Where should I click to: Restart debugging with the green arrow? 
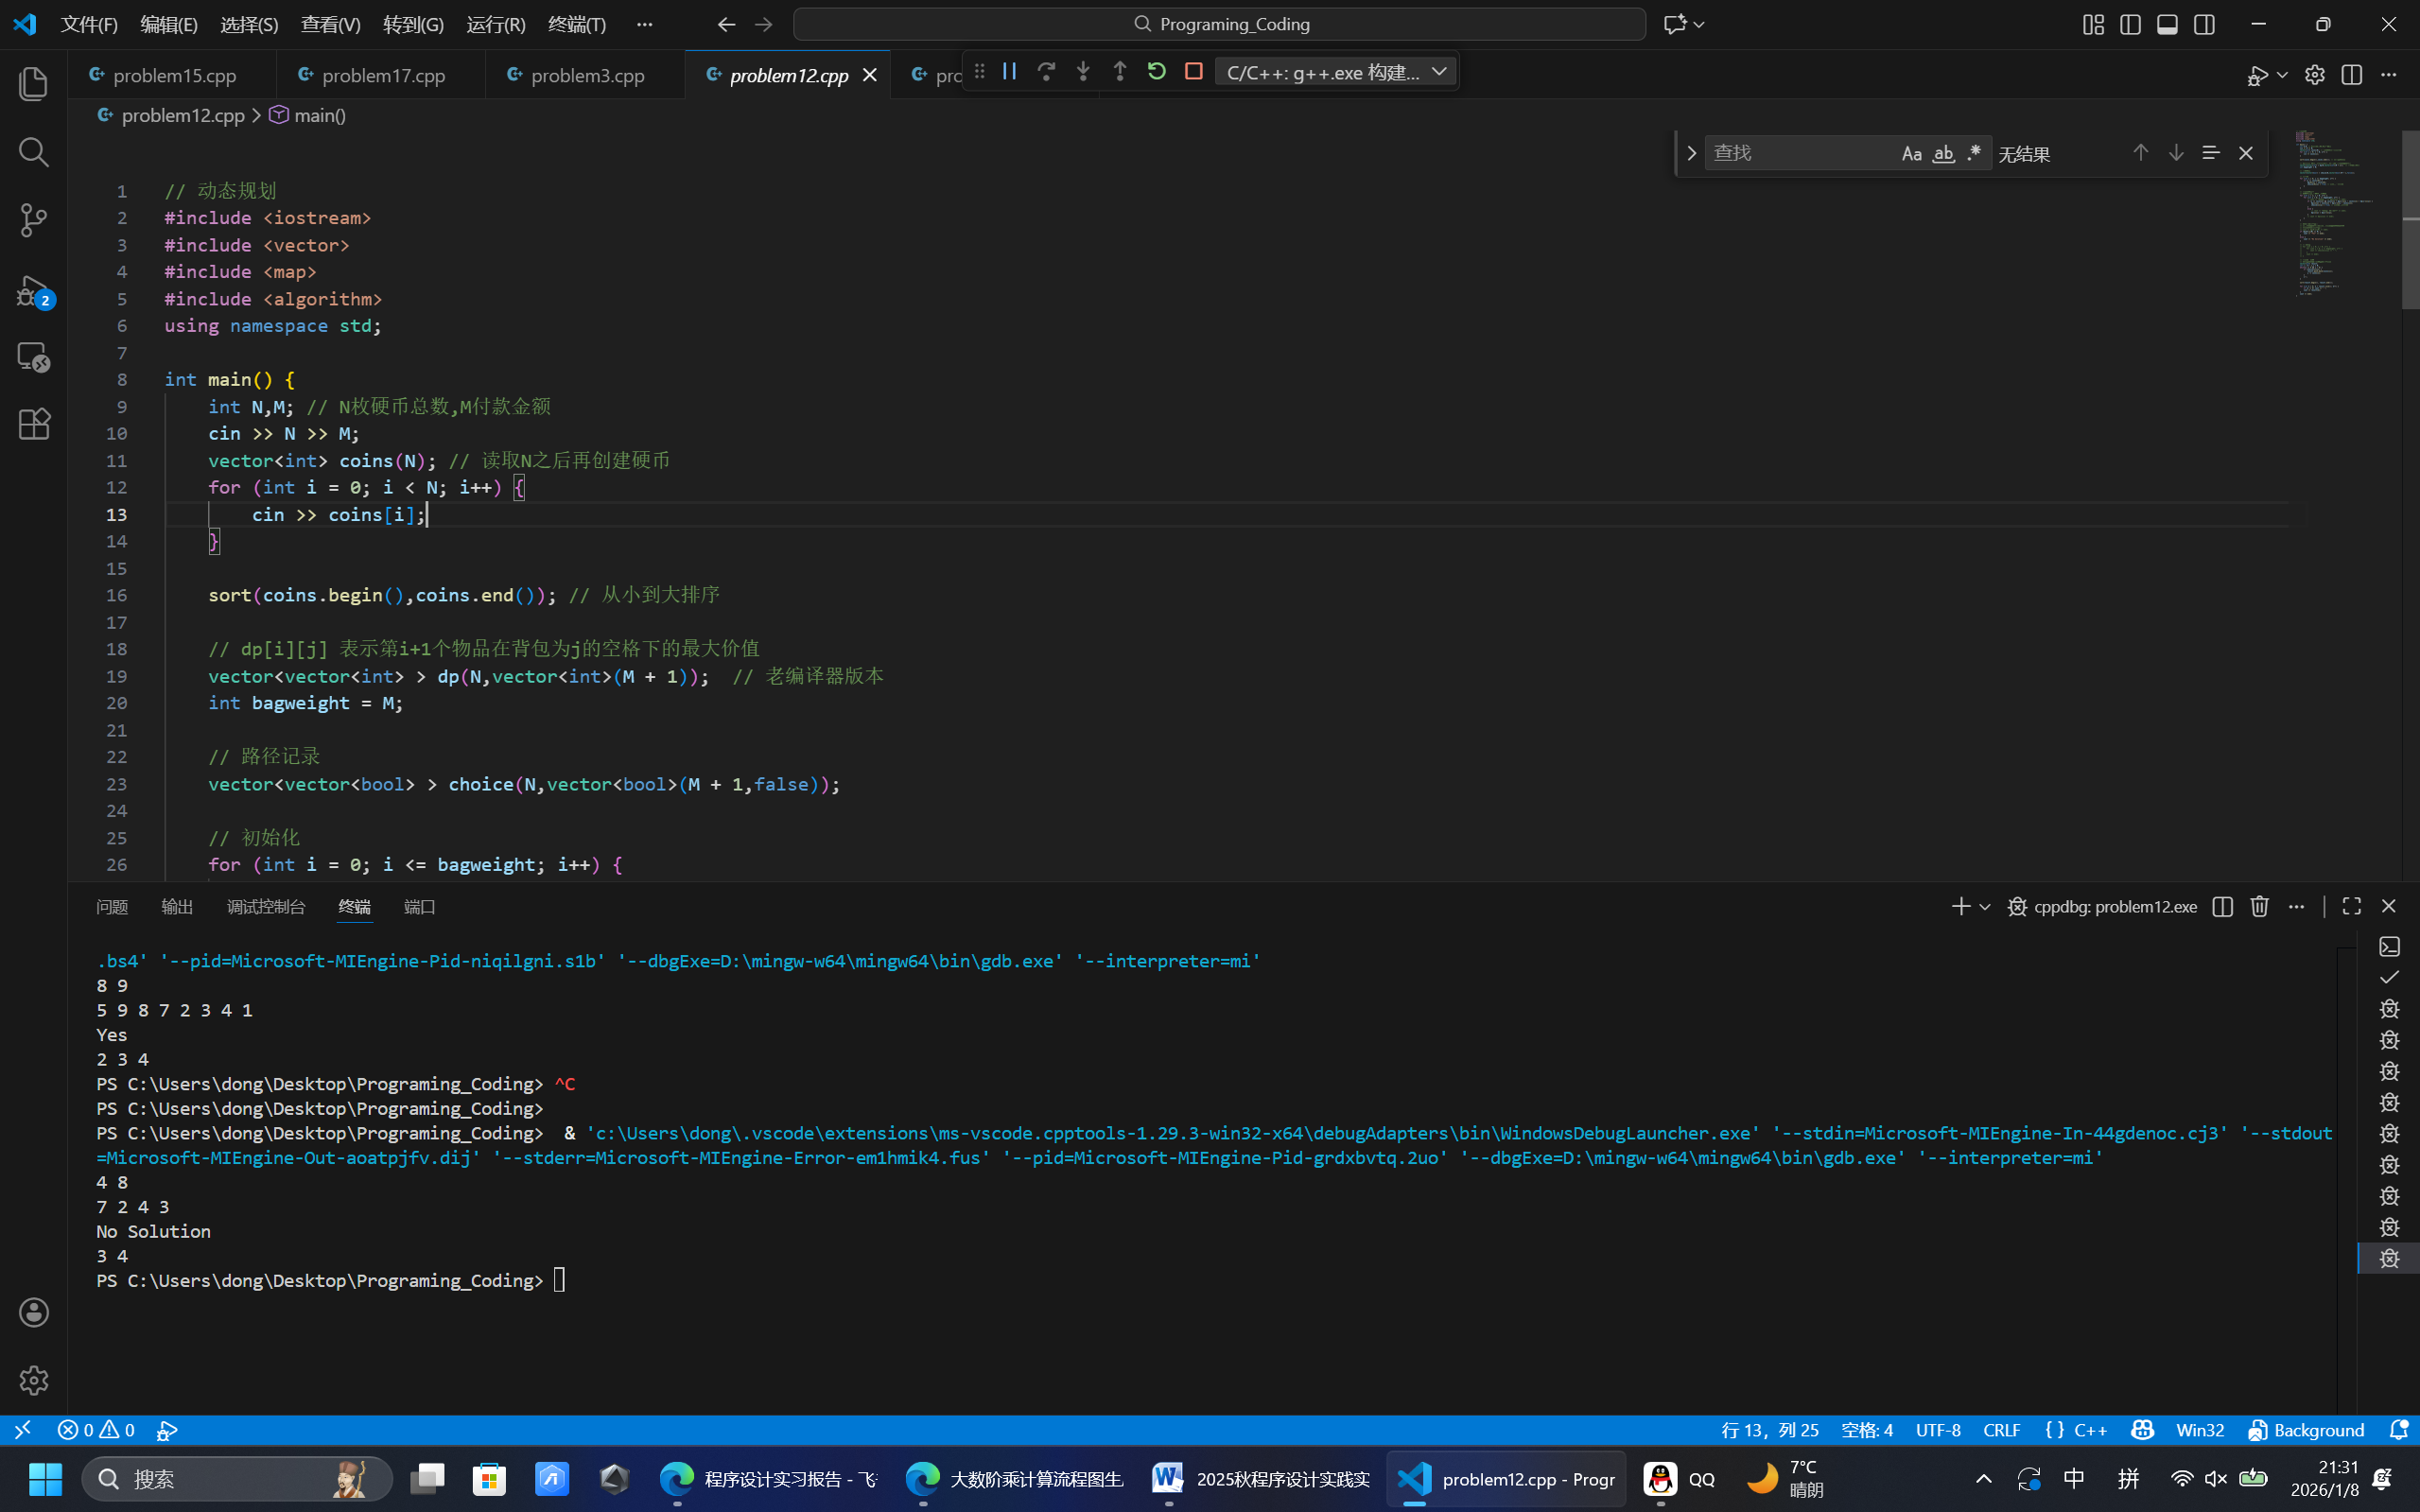tap(1156, 71)
